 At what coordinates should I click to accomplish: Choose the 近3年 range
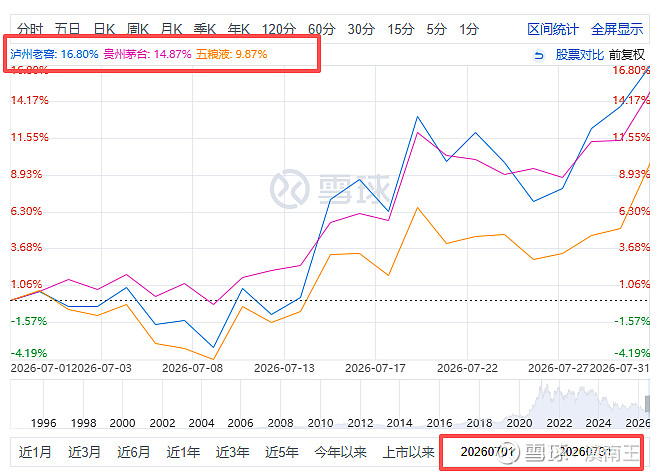(232, 452)
